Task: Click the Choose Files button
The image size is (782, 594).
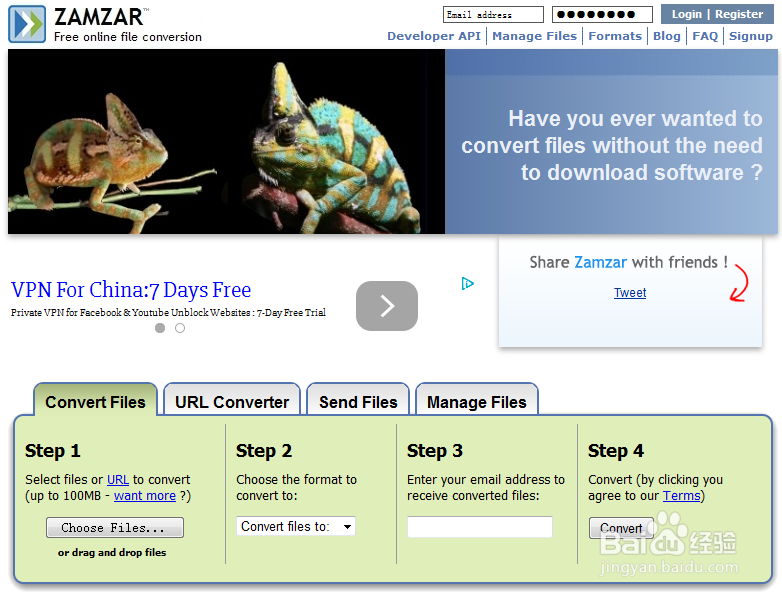Action: tap(115, 527)
